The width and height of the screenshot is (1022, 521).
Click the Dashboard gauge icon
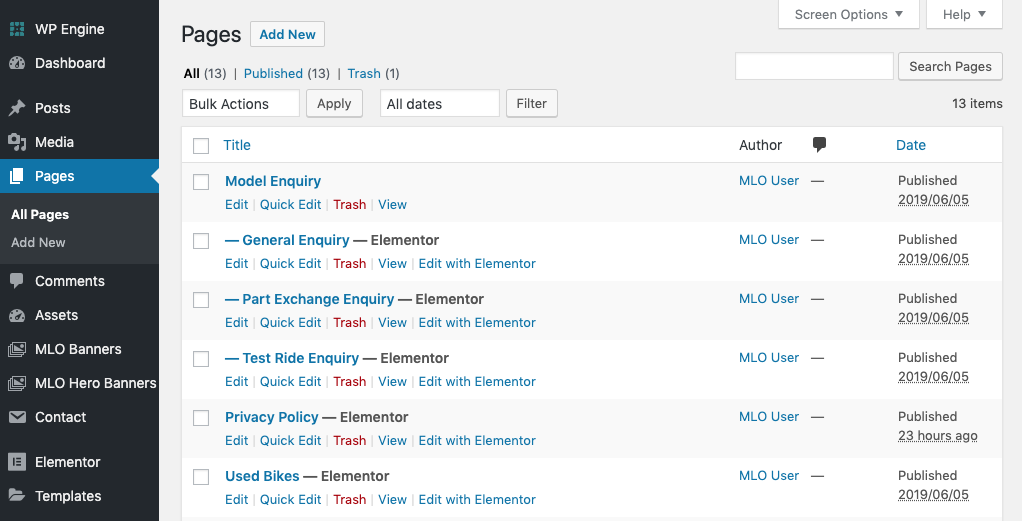click(x=17, y=63)
